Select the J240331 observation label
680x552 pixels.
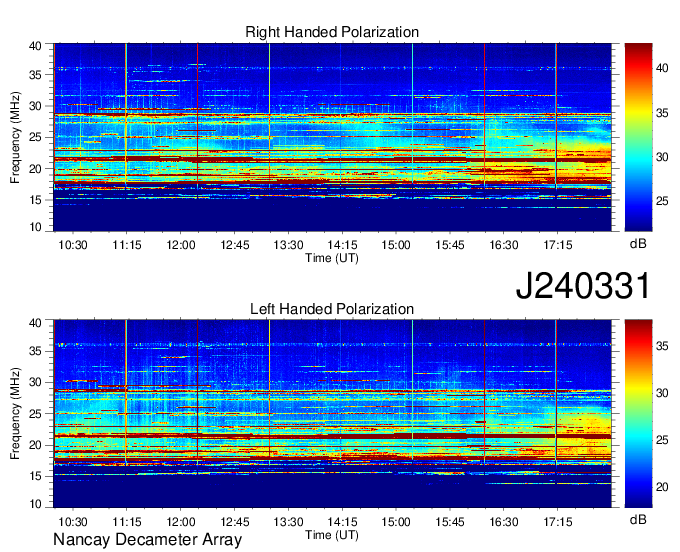(x=583, y=286)
